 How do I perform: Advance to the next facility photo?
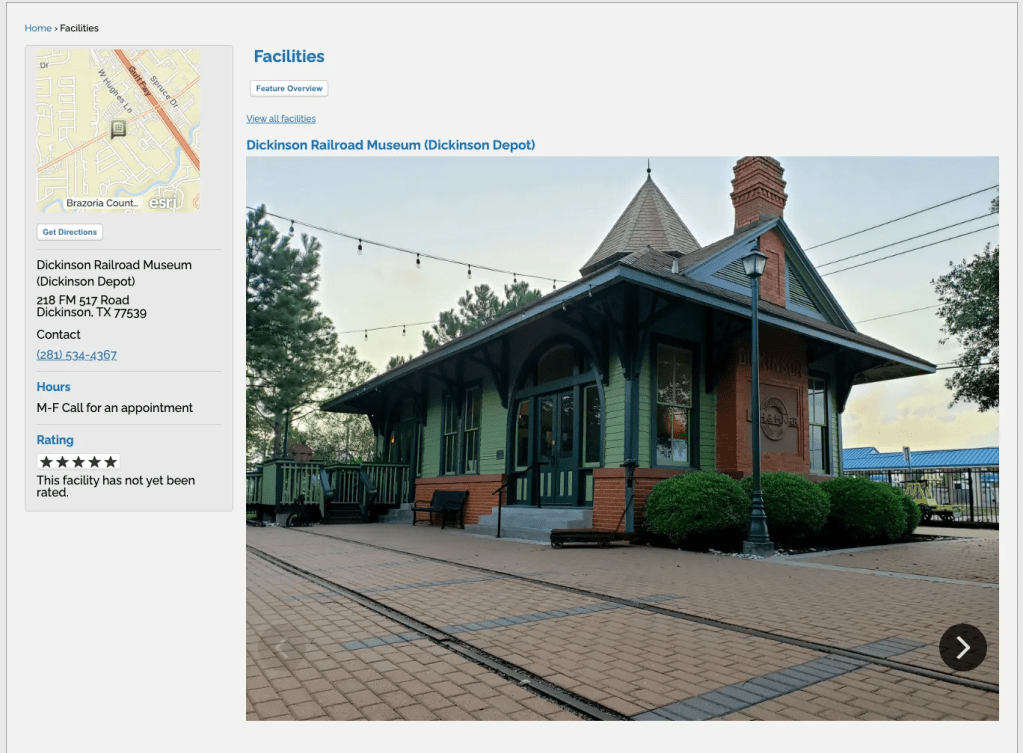tap(962, 647)
